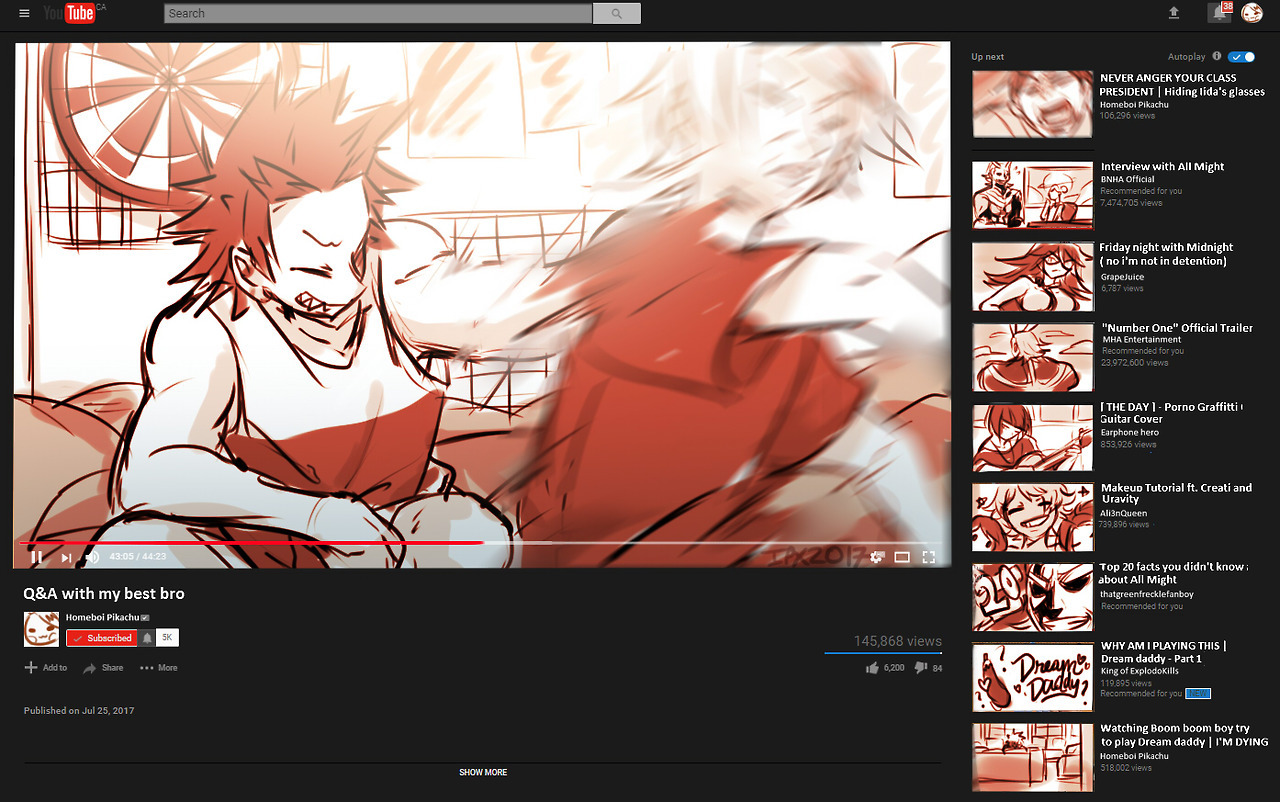
Task: Click Published on Jul 25, 2017 text
Action: click(79, 711)
